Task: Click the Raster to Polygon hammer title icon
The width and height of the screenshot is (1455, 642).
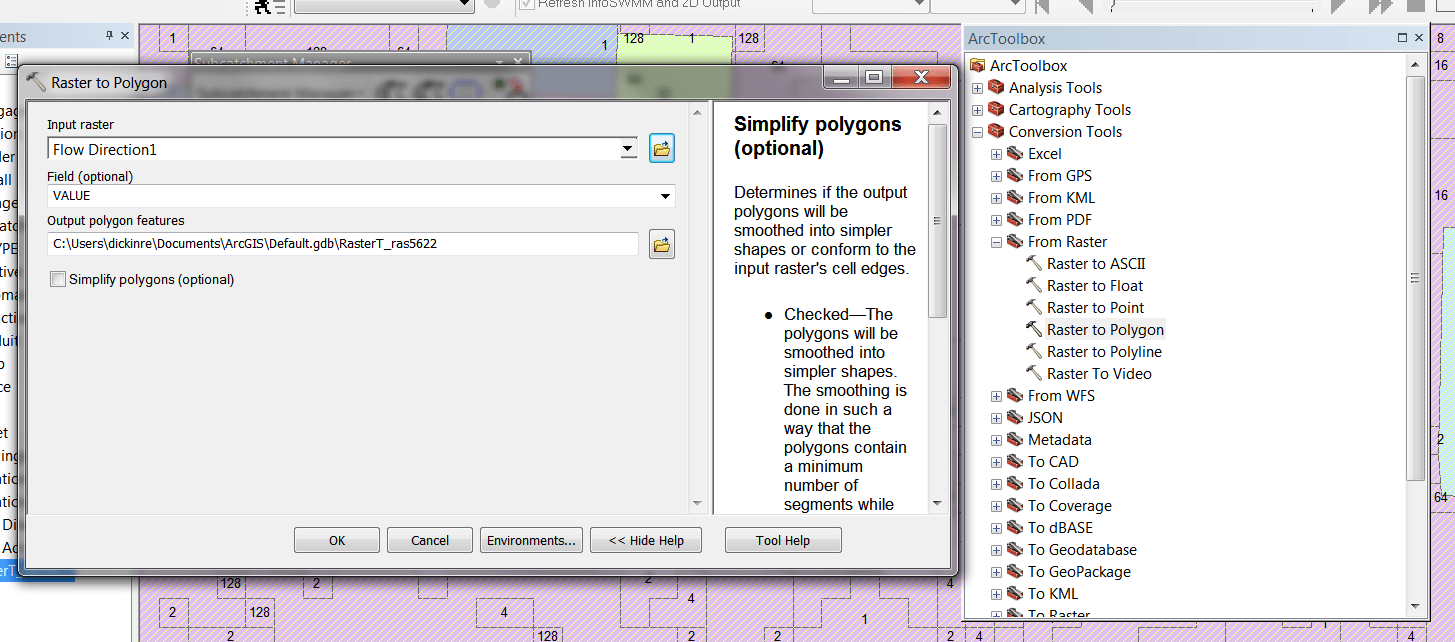Action: coord(36,82)
